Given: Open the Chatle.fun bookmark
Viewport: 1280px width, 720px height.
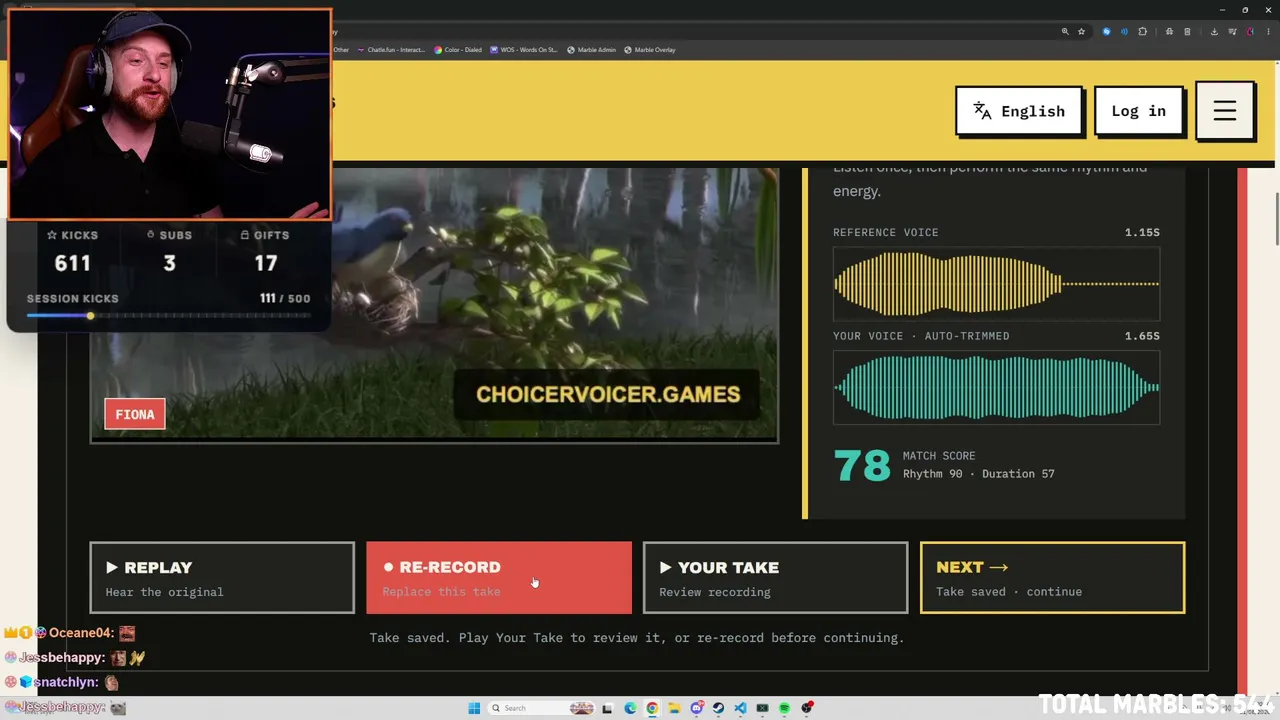Looking at the screenshot, I should (x=391, y=50).
